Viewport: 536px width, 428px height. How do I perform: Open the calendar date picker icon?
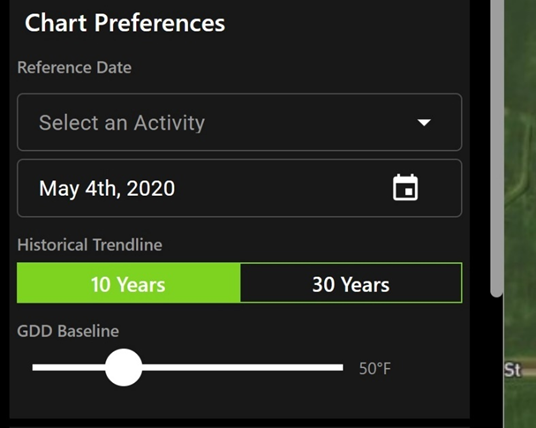[x=405, y=187]
